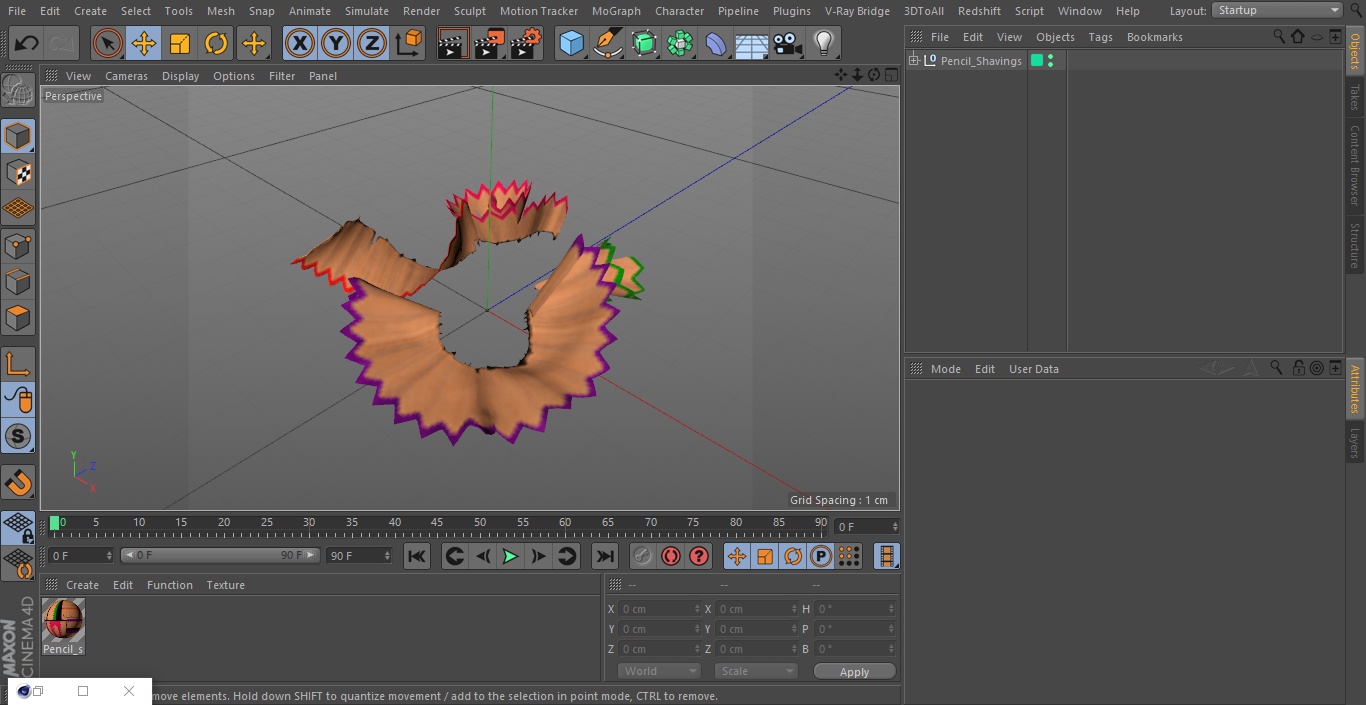Image resolution: width=1366 pixels, height=705 pixels.
Task: Open the MoGraph menu
Action: click(x=616, y=11)
